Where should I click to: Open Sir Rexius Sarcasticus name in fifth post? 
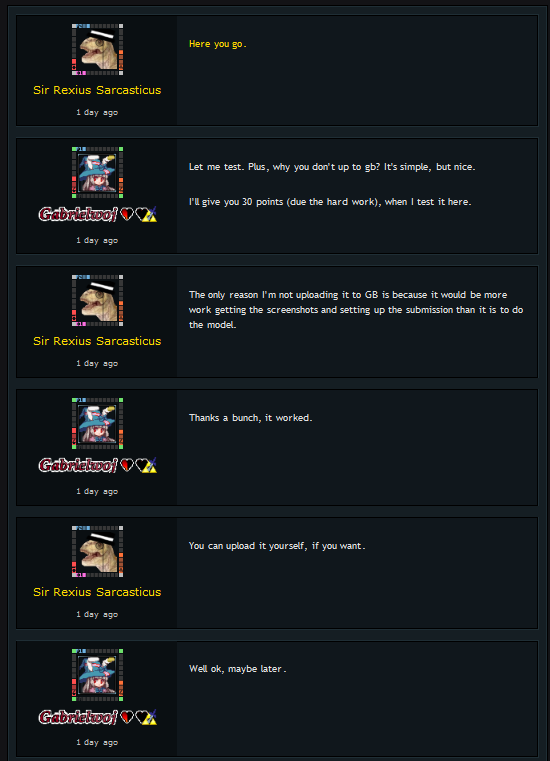click(x=97, y=592)
